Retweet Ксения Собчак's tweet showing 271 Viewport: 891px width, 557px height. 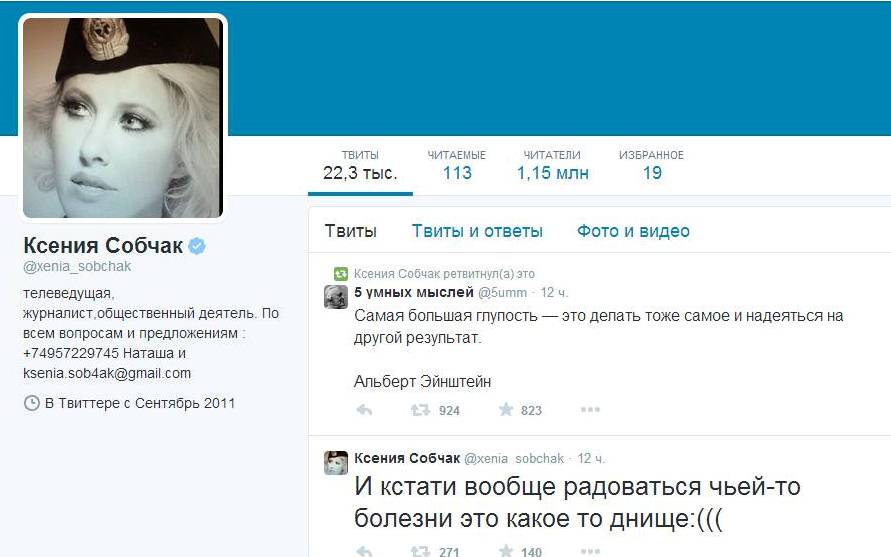(420, 551)
